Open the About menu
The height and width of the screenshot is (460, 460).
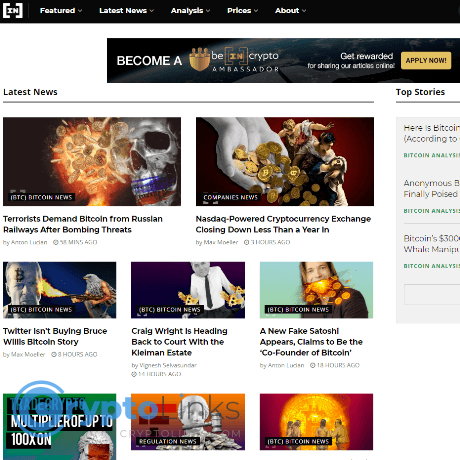(x=290, y=11)
